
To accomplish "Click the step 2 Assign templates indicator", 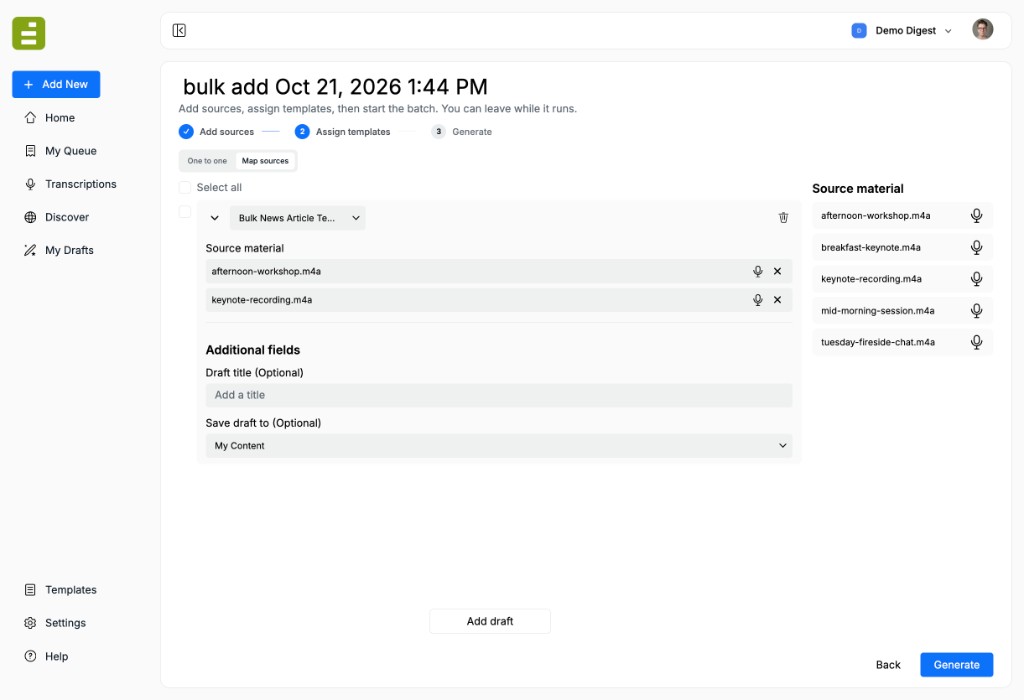I will pos(302,131).
